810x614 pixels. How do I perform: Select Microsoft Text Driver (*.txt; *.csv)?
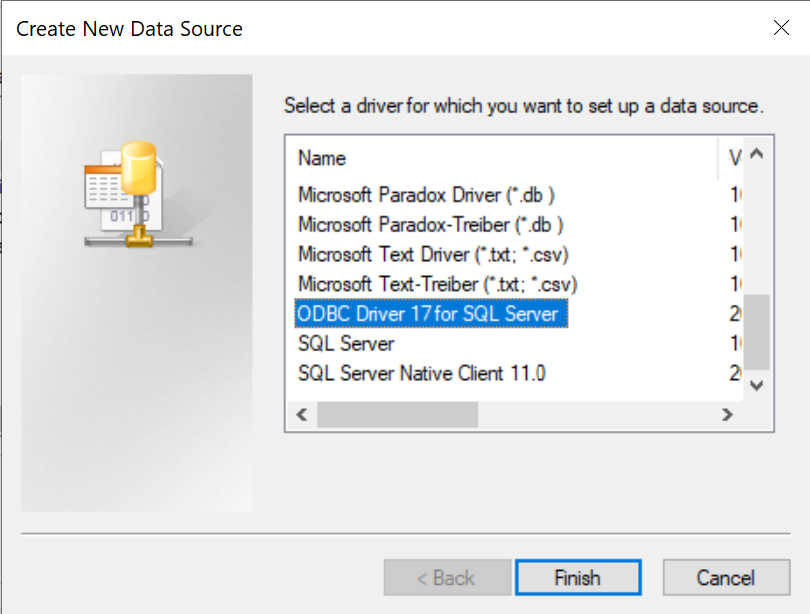[433, 255]
